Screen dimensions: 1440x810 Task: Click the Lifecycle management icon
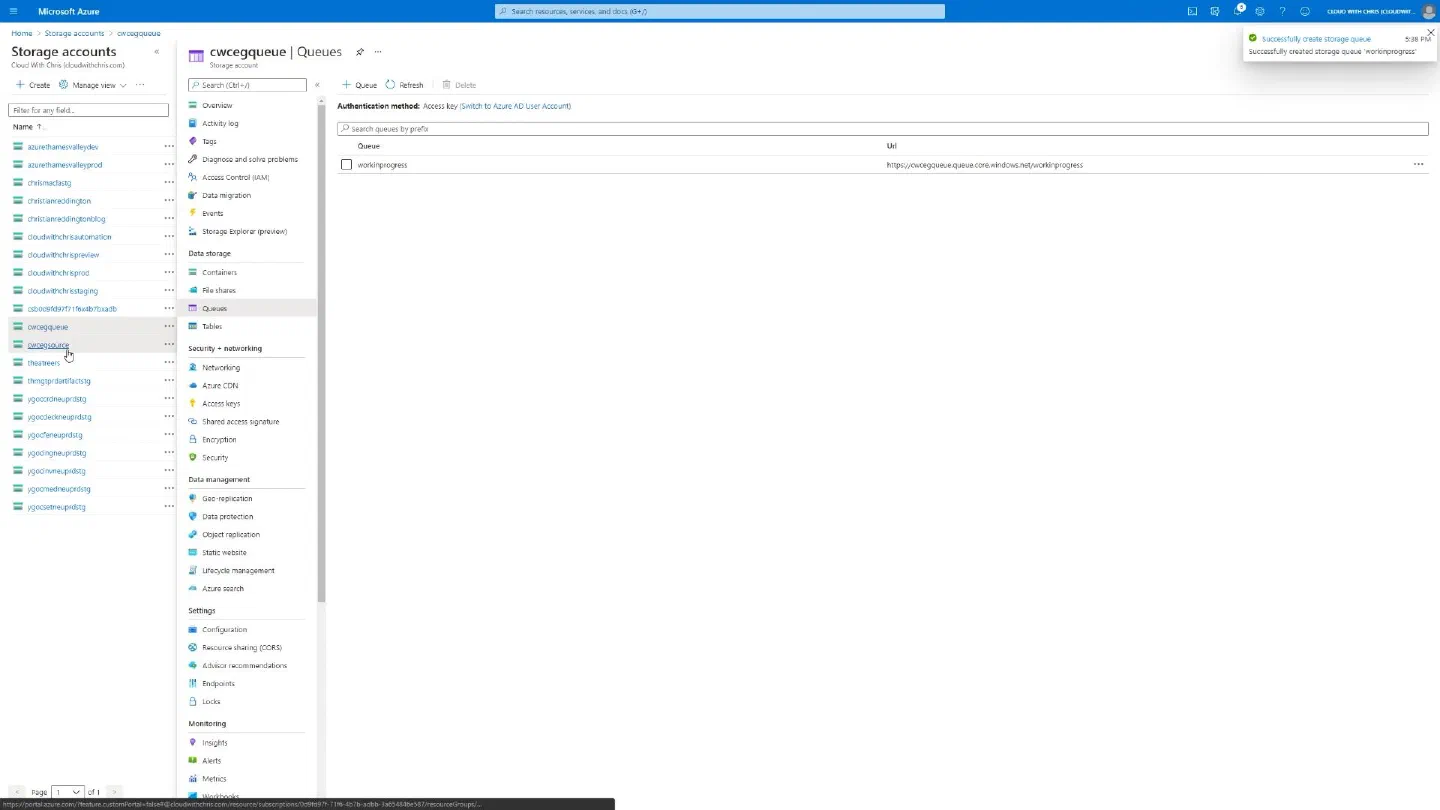(193, 570)
